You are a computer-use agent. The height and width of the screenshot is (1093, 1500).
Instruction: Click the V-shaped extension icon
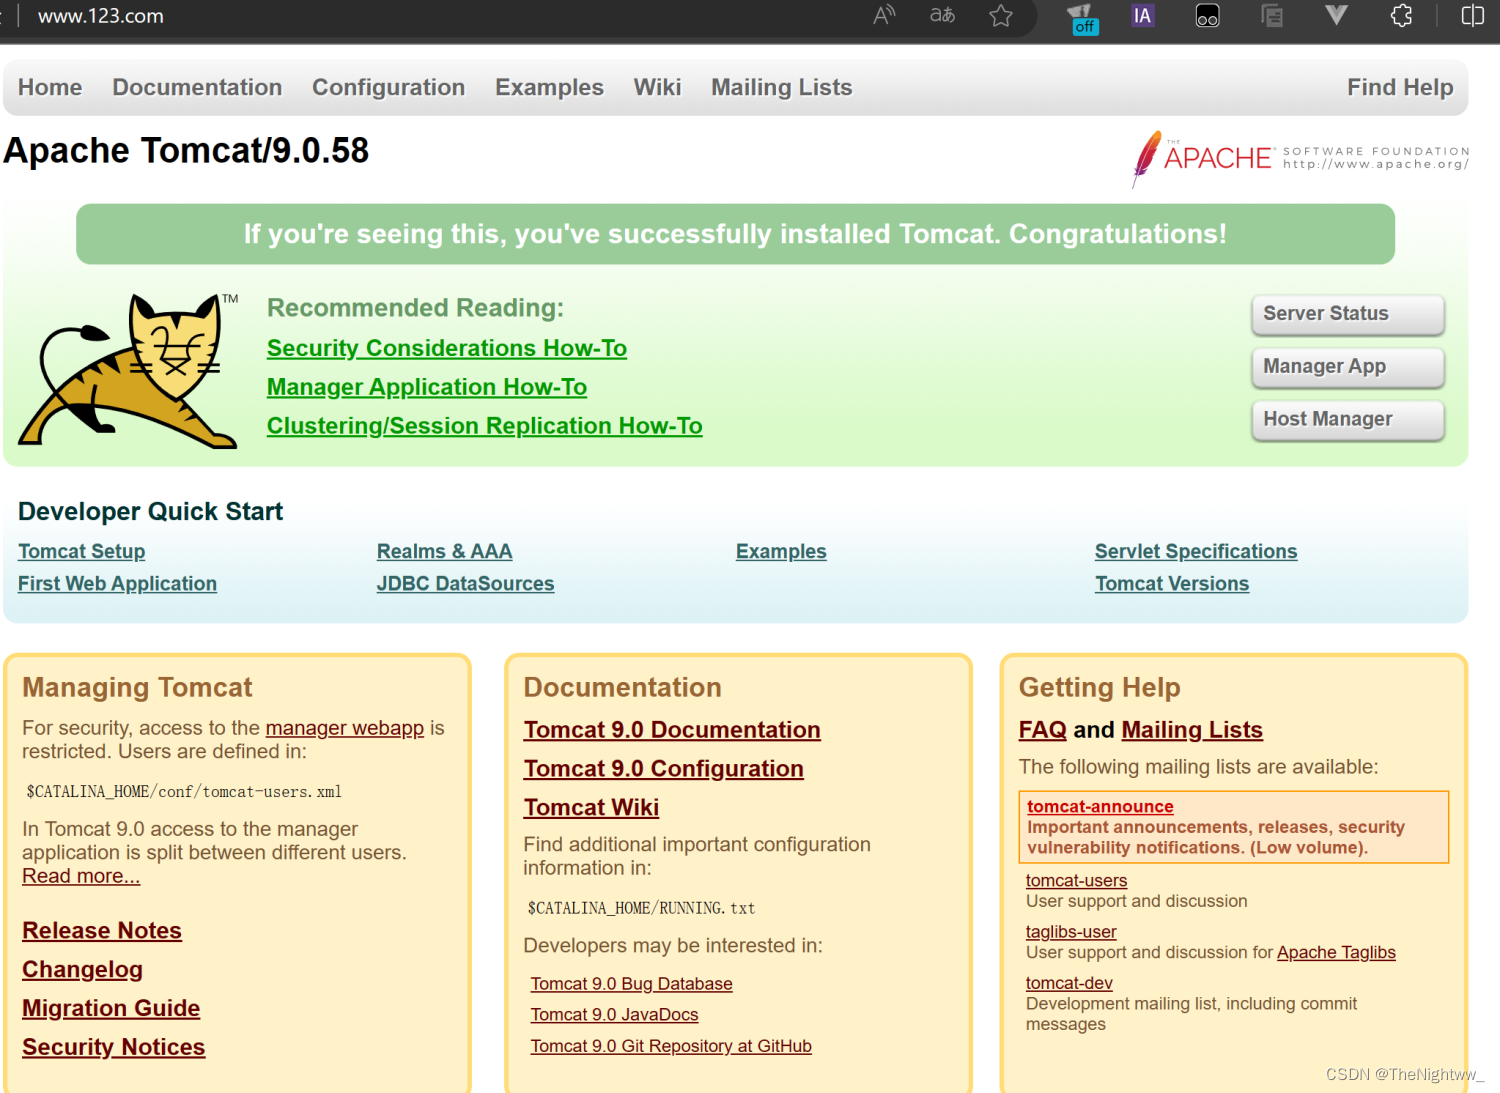tap(1336, 15)
